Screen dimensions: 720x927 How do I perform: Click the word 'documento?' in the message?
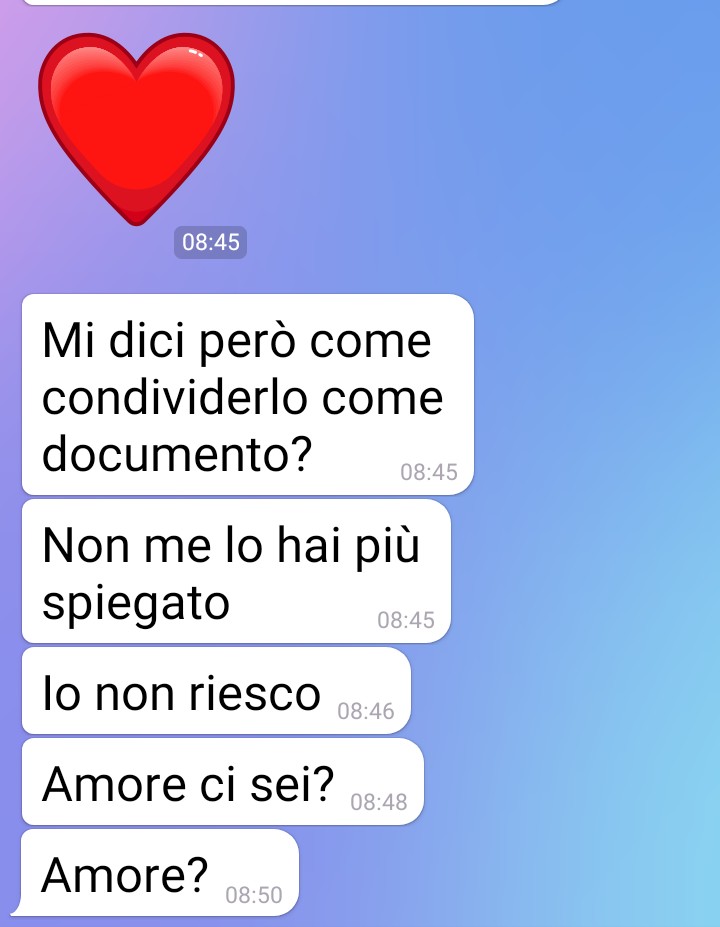tap(177, 453)
